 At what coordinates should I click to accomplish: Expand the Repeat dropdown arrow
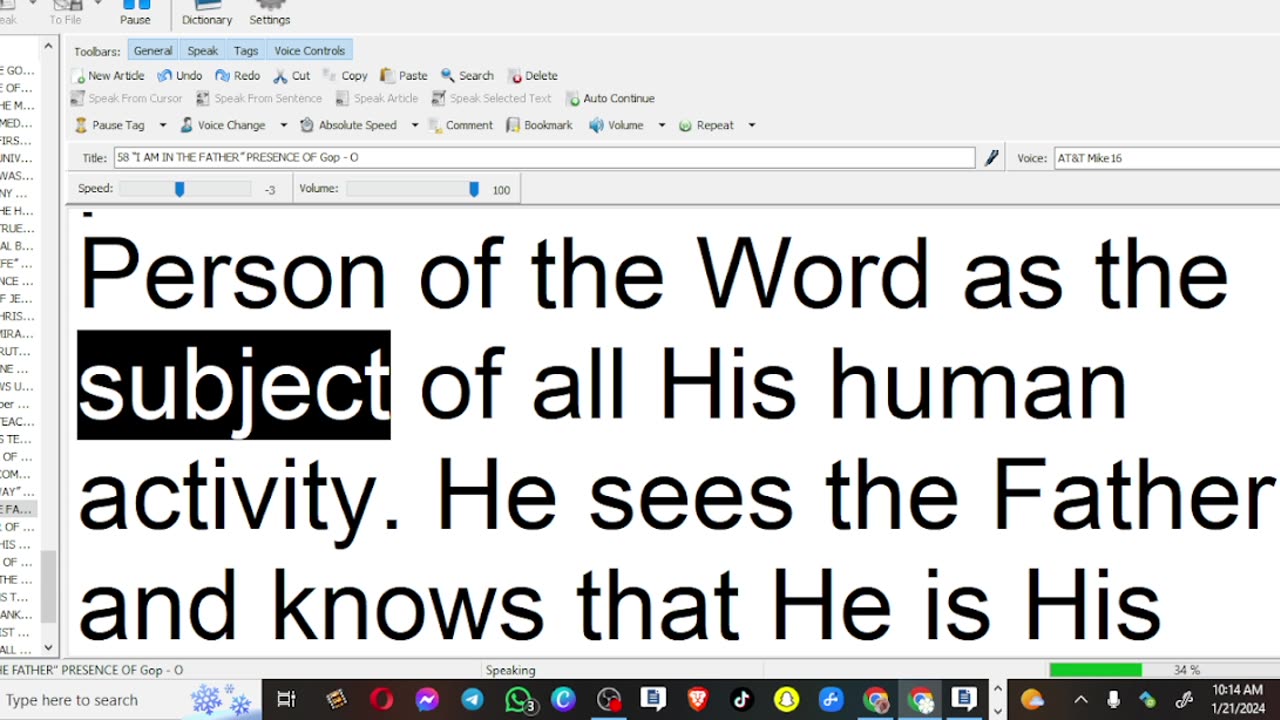pos(752,125)
